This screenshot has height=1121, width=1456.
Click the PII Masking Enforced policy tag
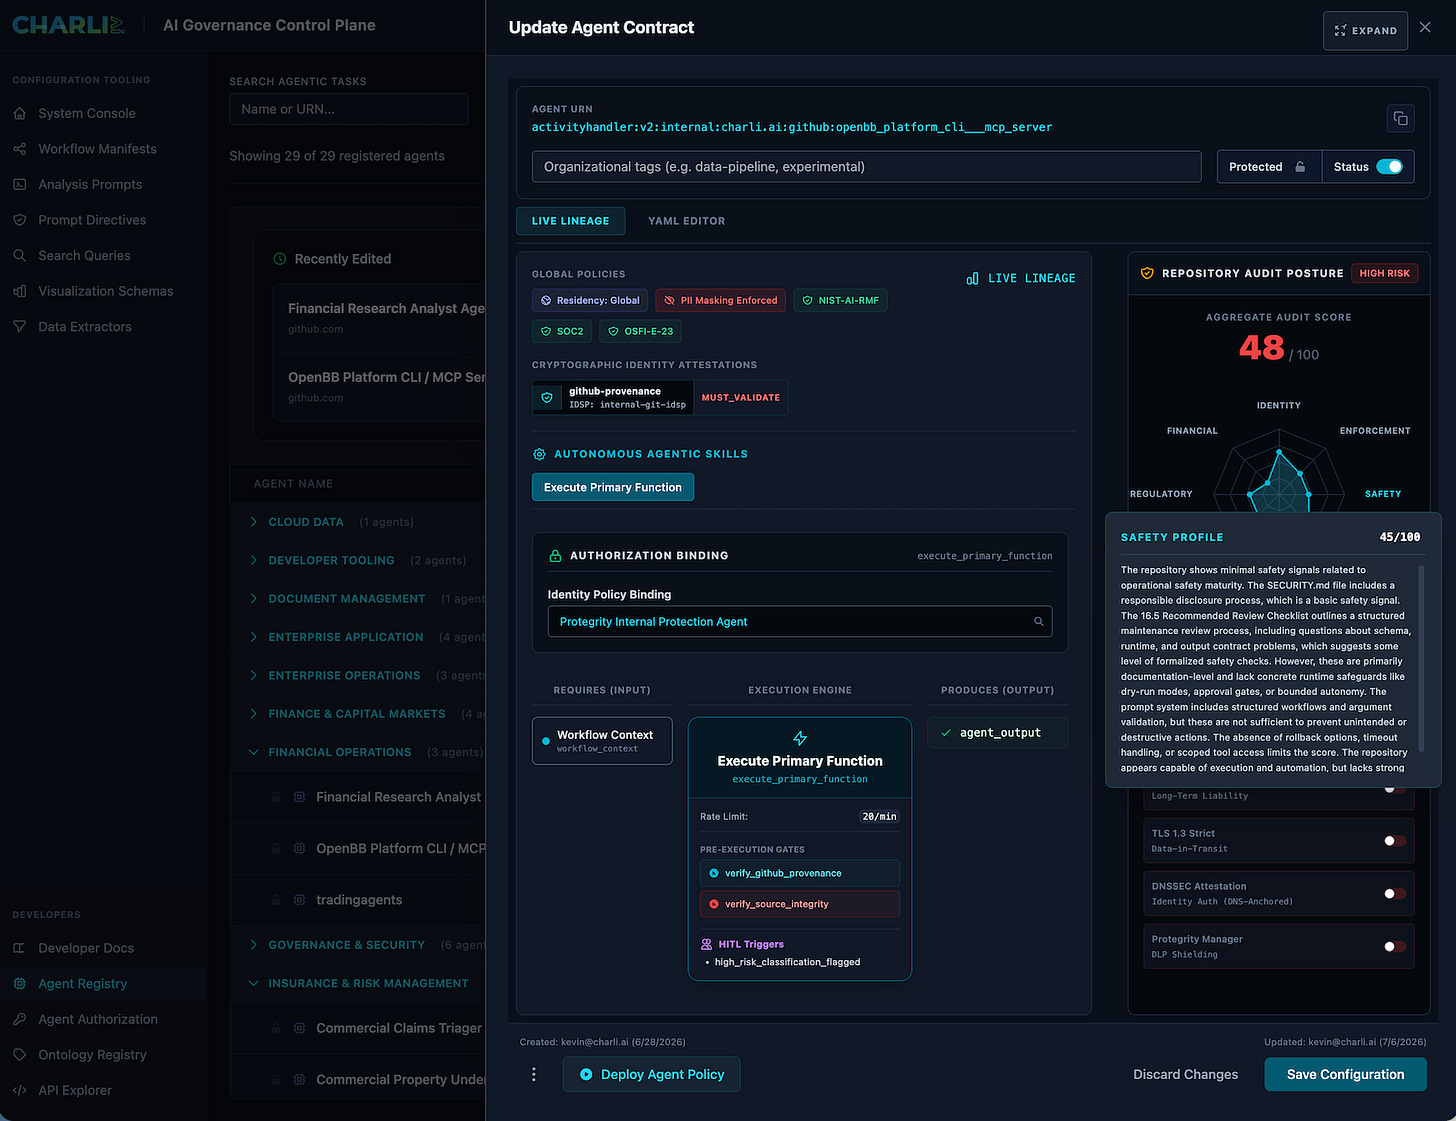720,300
